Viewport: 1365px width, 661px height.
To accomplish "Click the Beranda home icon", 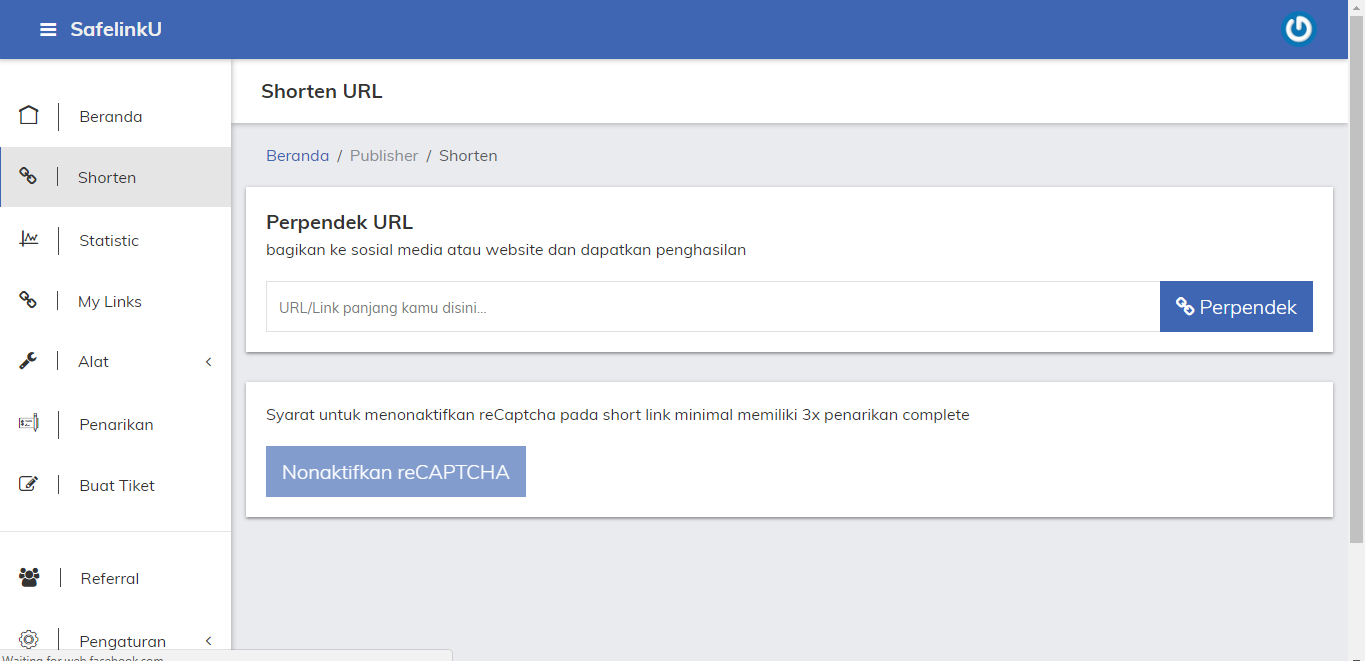I will (x=29, y=116).
